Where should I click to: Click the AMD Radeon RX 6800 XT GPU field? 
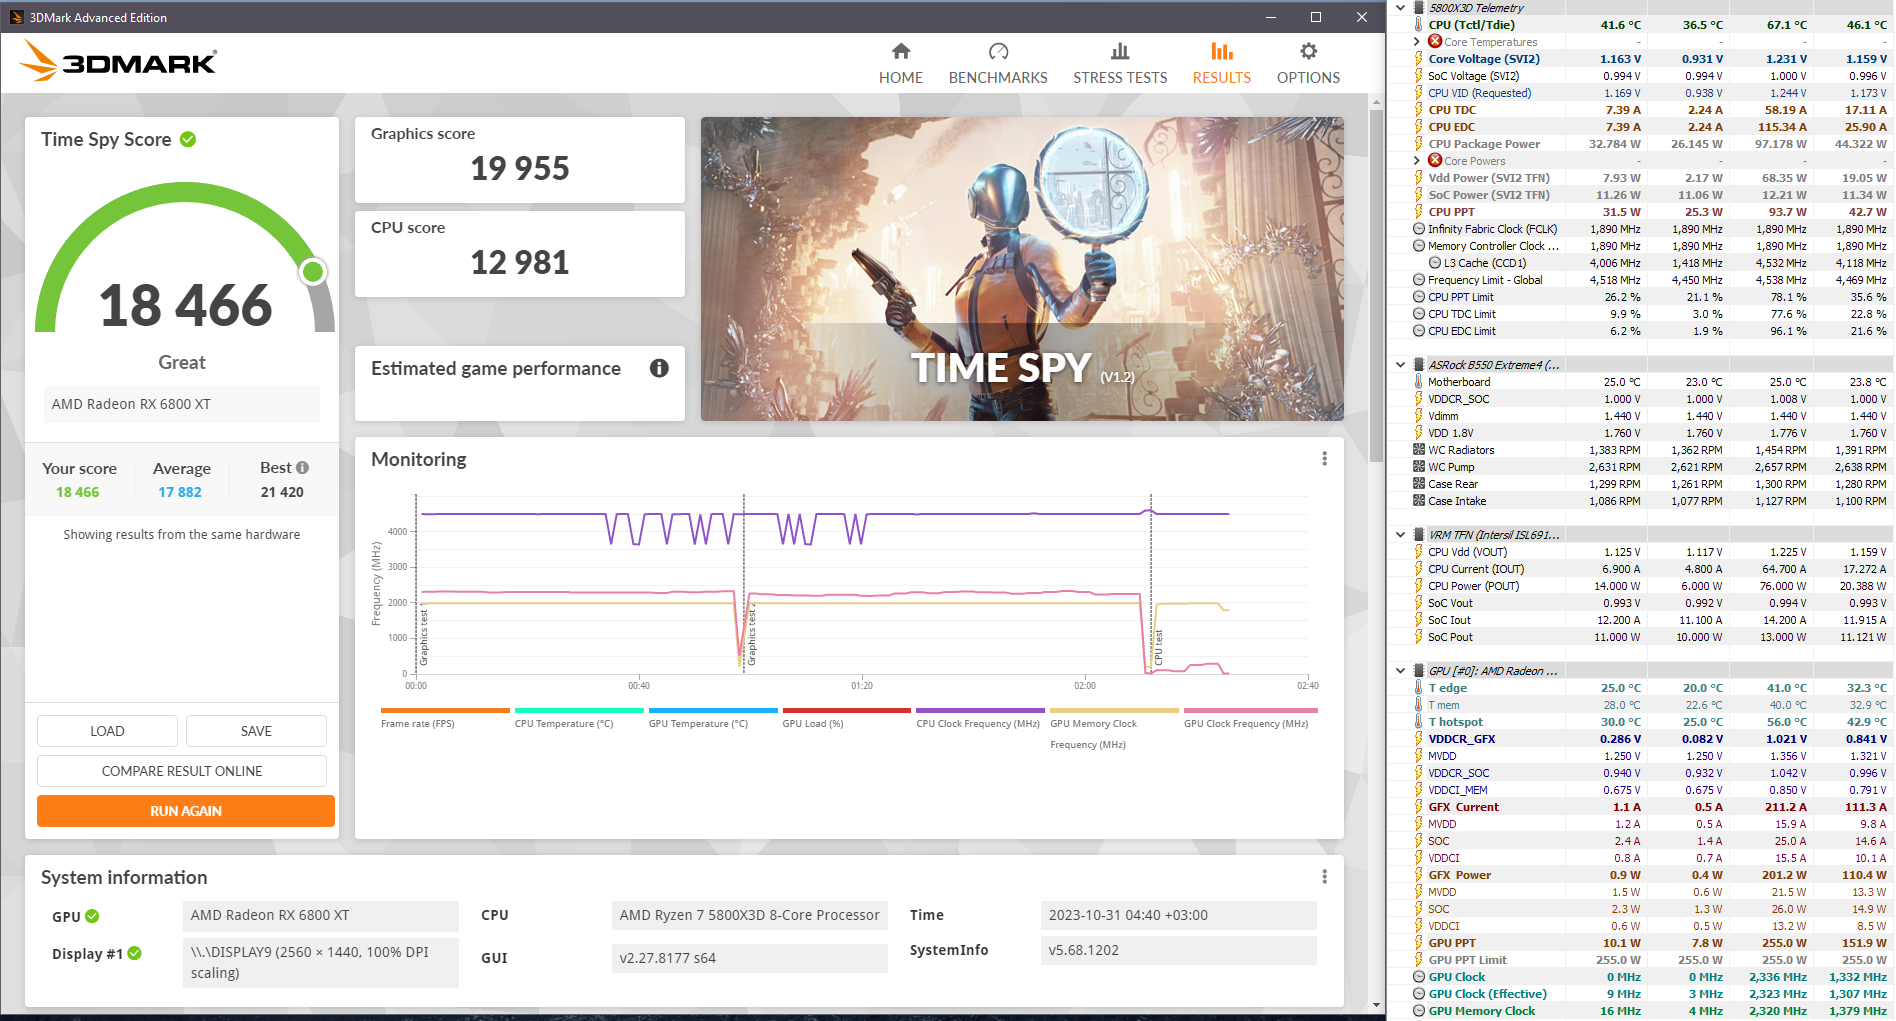pyautogui.click(x=321, y=915)
